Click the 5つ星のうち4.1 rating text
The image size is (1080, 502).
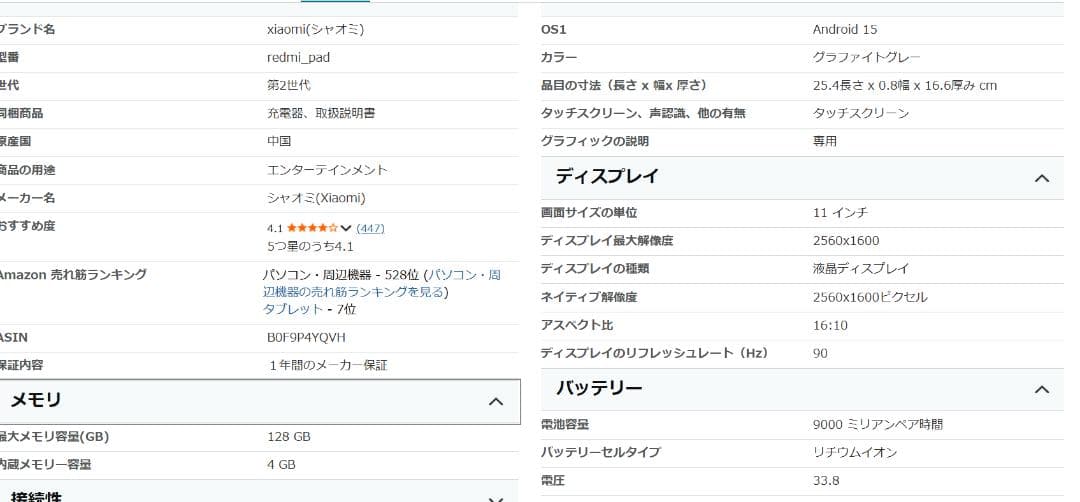[310, 246]
